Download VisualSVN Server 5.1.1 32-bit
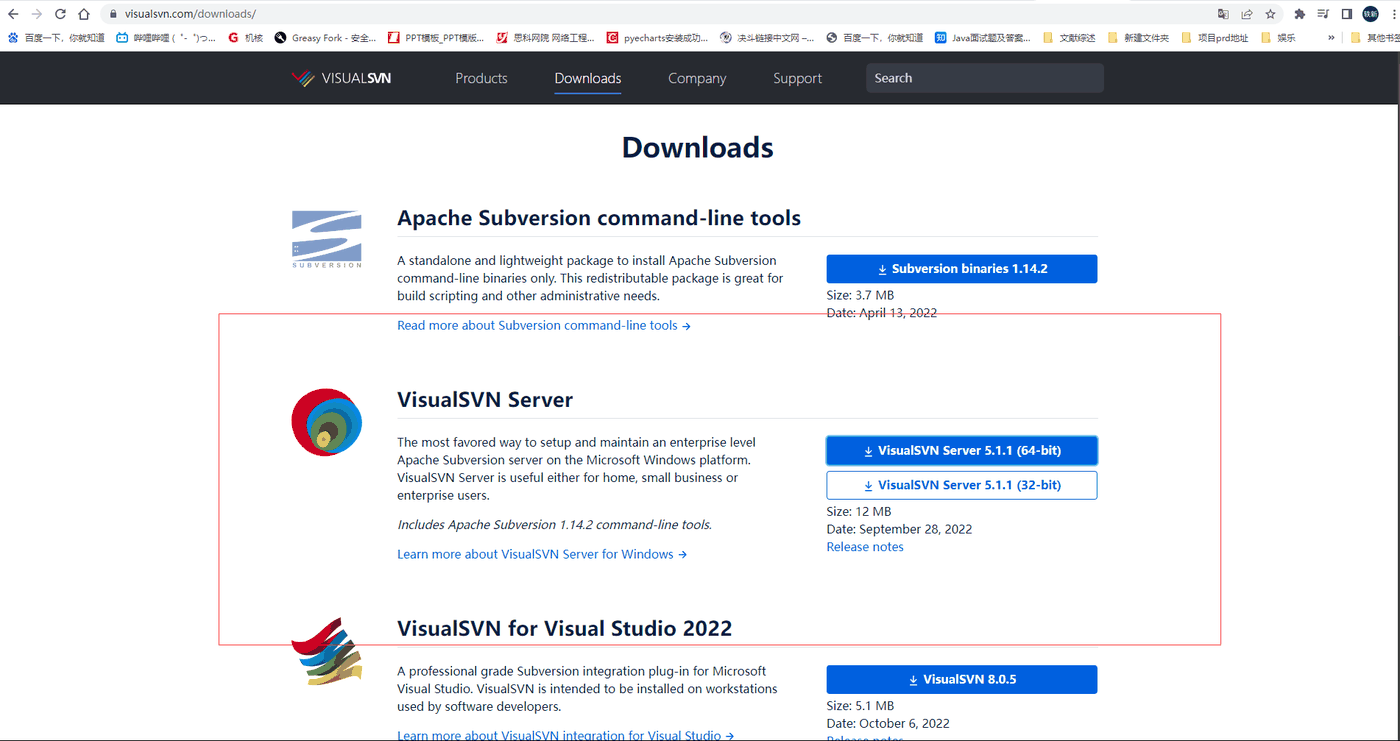The height and width of the screenshot is (741, 1400). 961,485
